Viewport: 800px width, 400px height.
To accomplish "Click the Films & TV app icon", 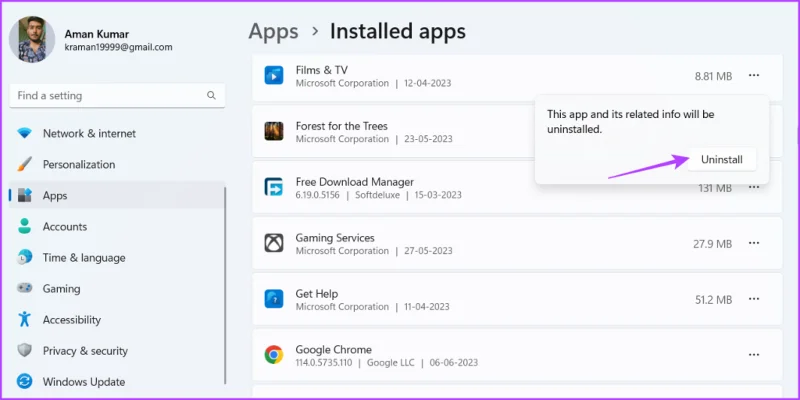I will click(x=273, y=76).
